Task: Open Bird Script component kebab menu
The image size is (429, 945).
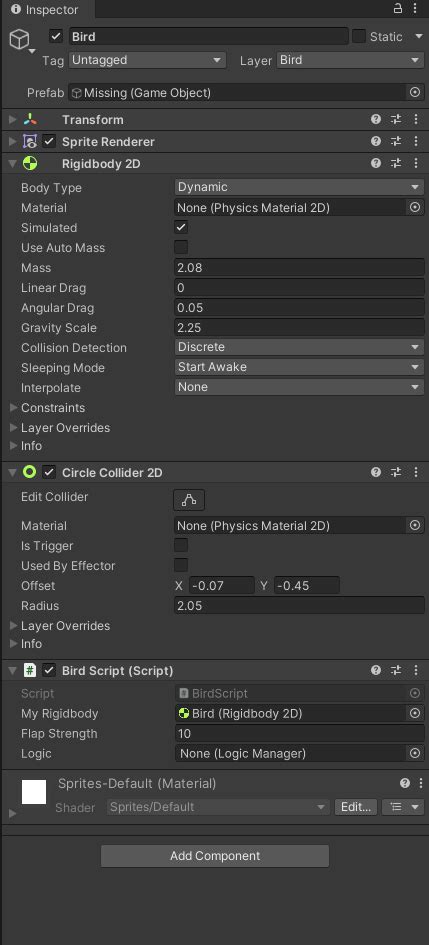Action: [x=415, y=670]
